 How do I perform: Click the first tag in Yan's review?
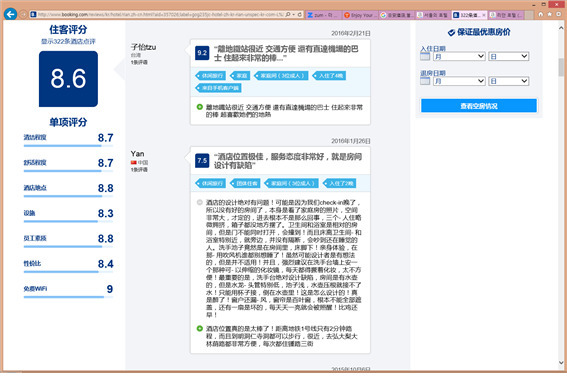pyautogui.click(x=210, y=183)
